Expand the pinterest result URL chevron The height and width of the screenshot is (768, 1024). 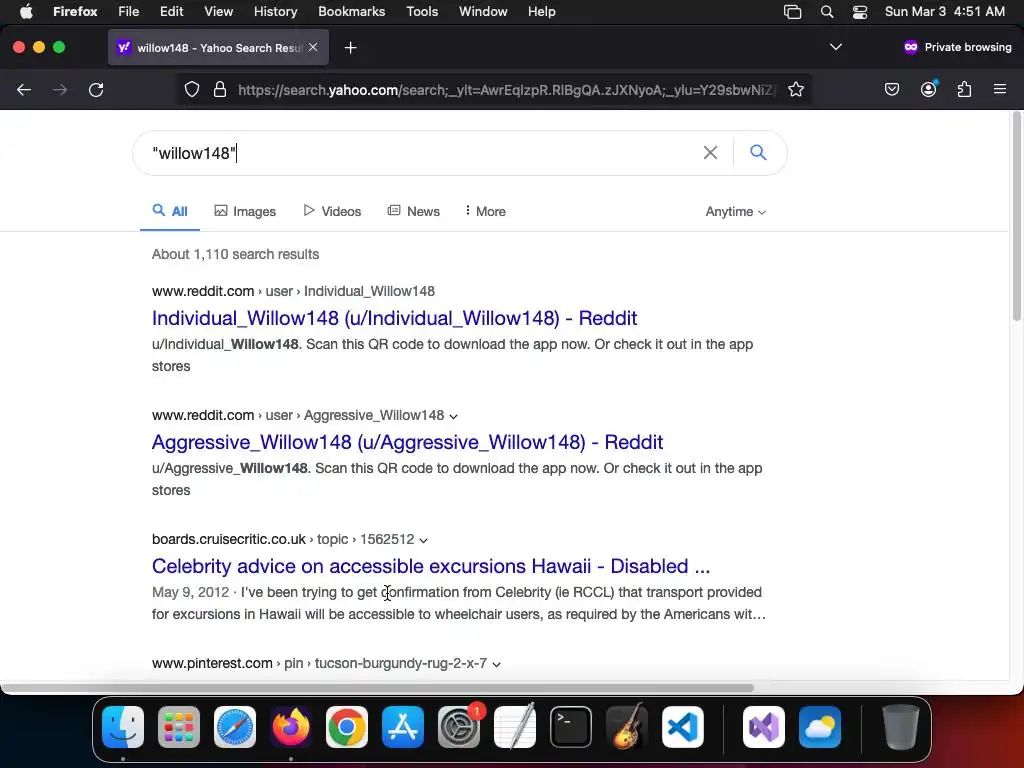[496, 664]
